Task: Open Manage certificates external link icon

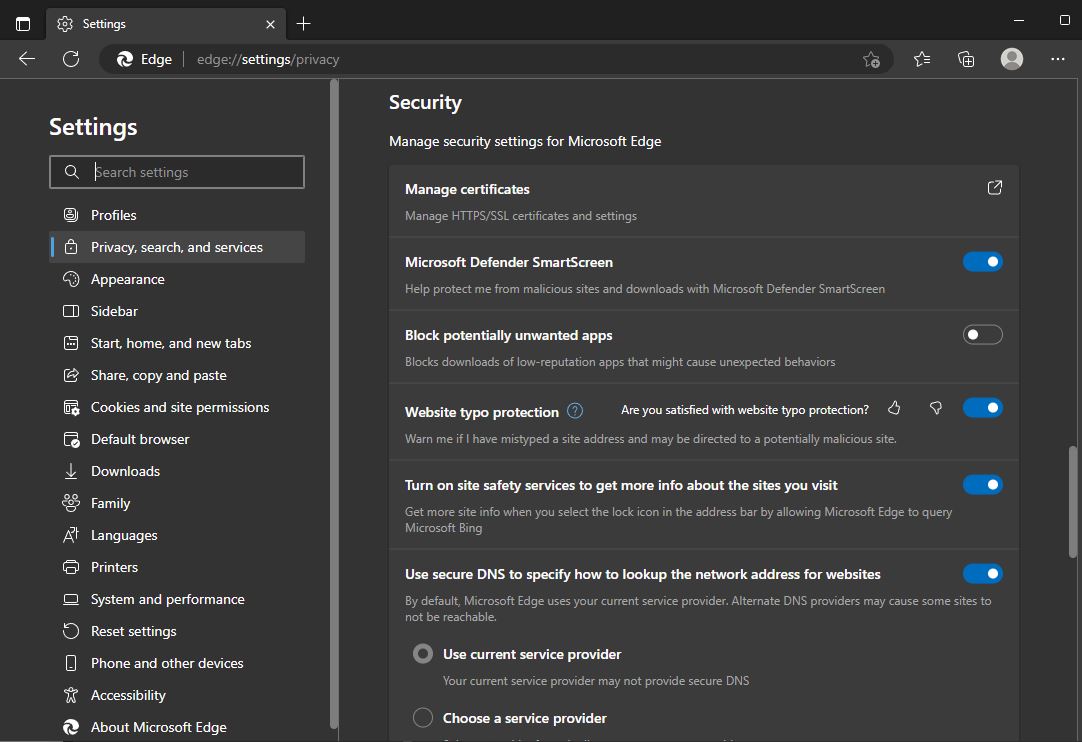Action: (994, 188)
